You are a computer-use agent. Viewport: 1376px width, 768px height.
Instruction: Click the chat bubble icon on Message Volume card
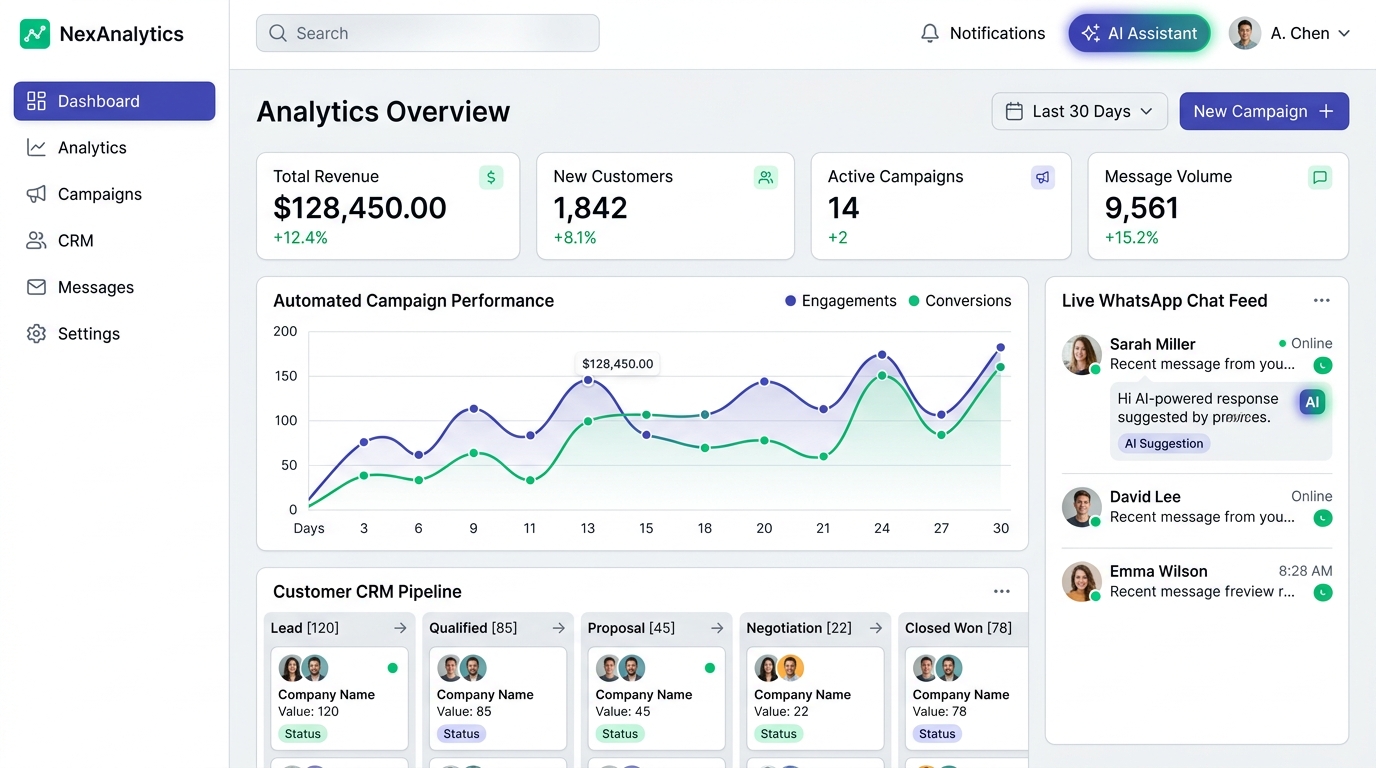(1320, 178)
